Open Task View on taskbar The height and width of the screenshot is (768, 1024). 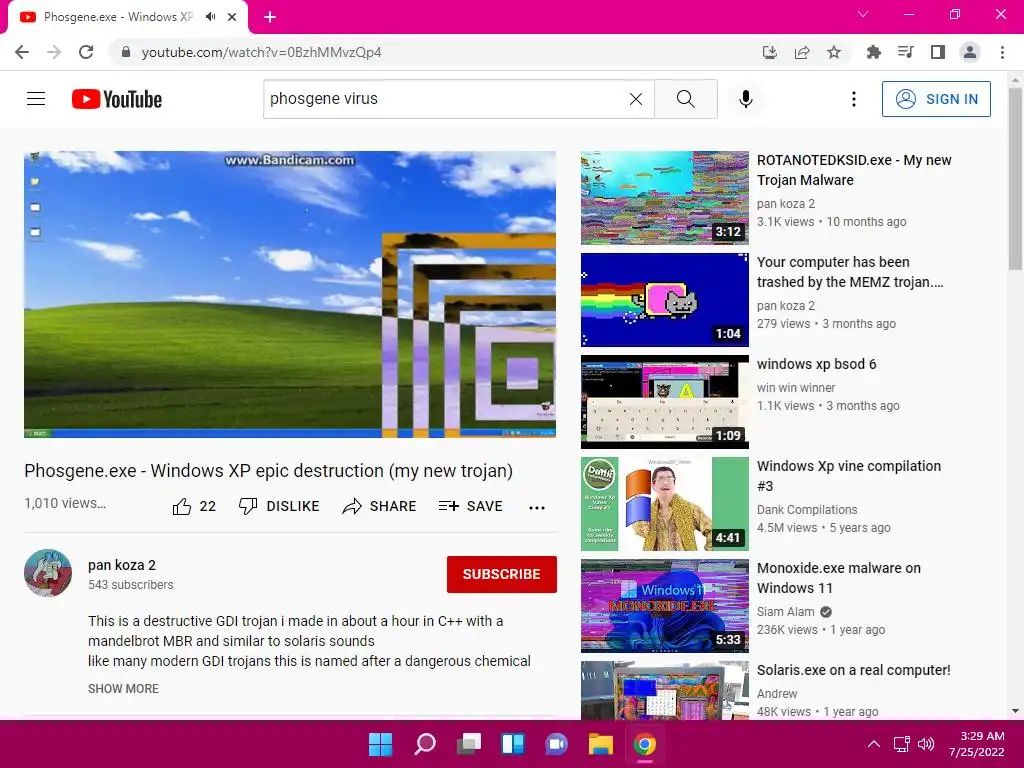[x=468, y=744]
